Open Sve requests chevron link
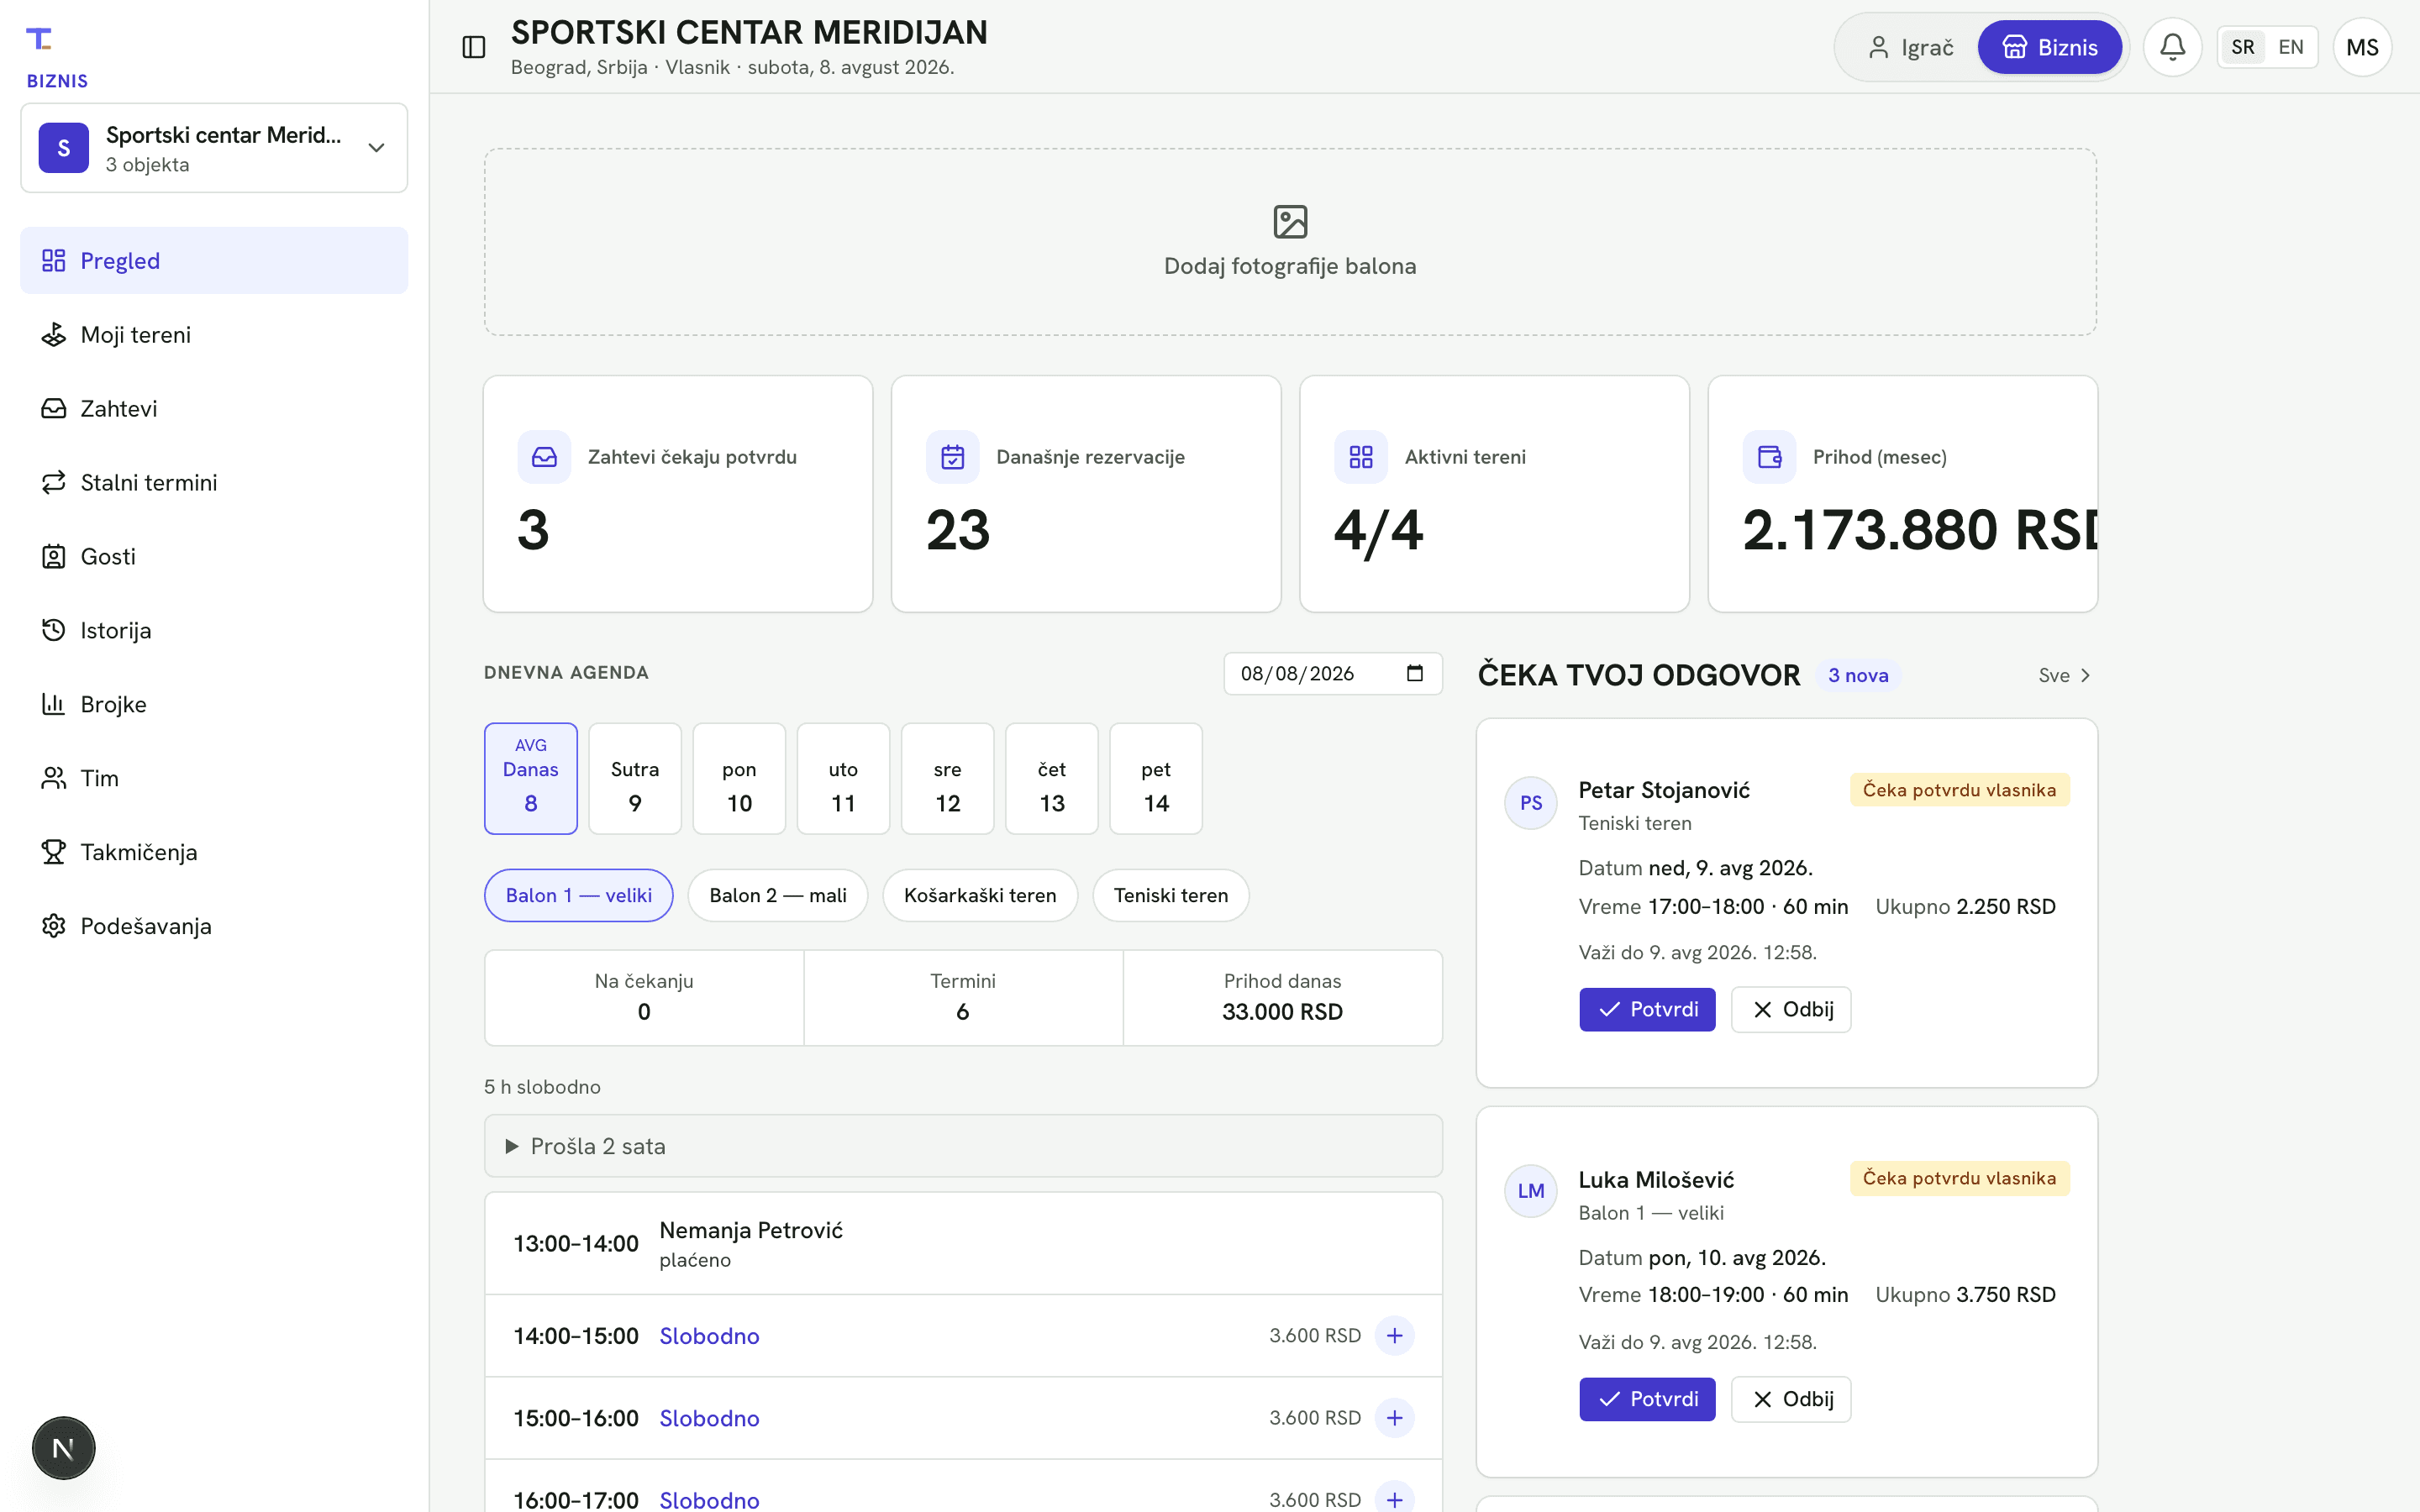 pyautogui.click(x=2064, y=676)
